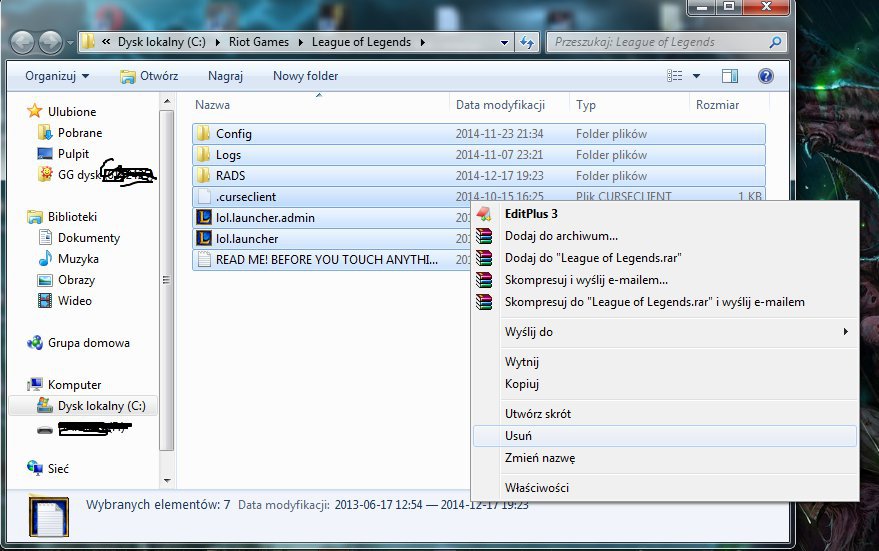Choose Zmień nazwę in the context menu
This screenshot has height=551, width=879.
pyautogui.click(x=665, y=458)
